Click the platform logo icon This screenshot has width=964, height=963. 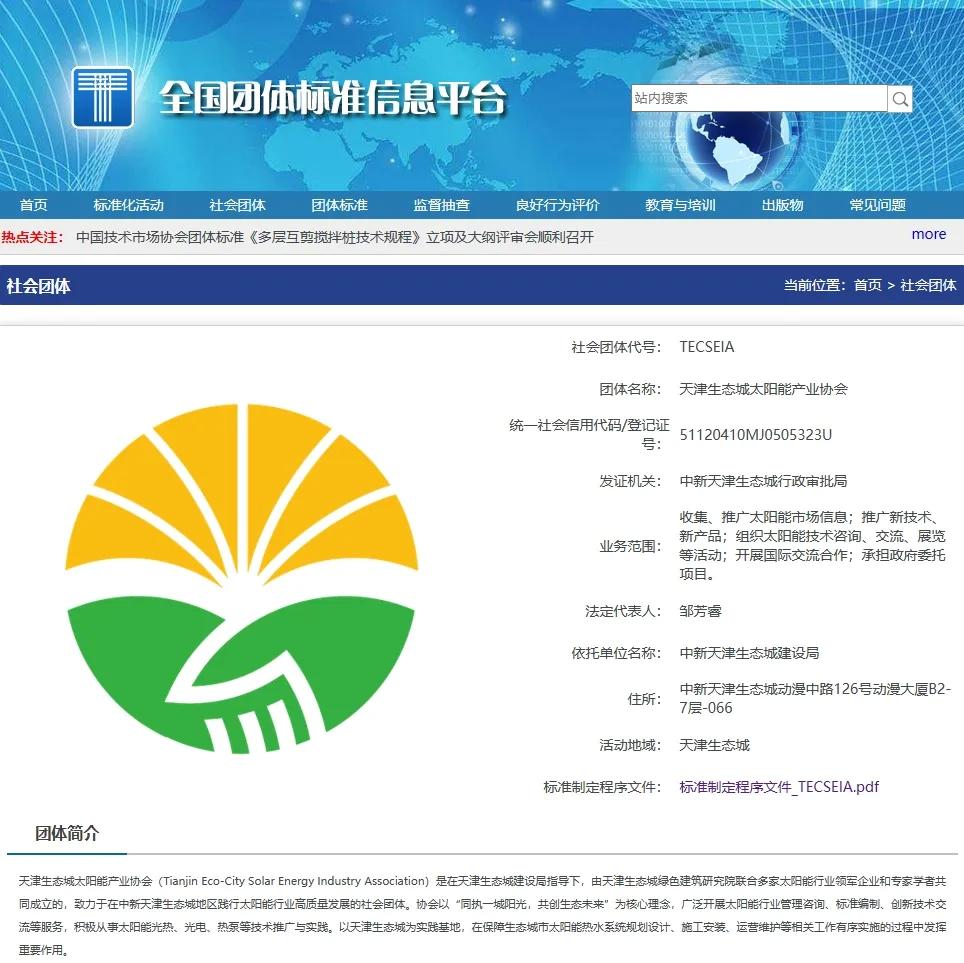click(102, 97)
